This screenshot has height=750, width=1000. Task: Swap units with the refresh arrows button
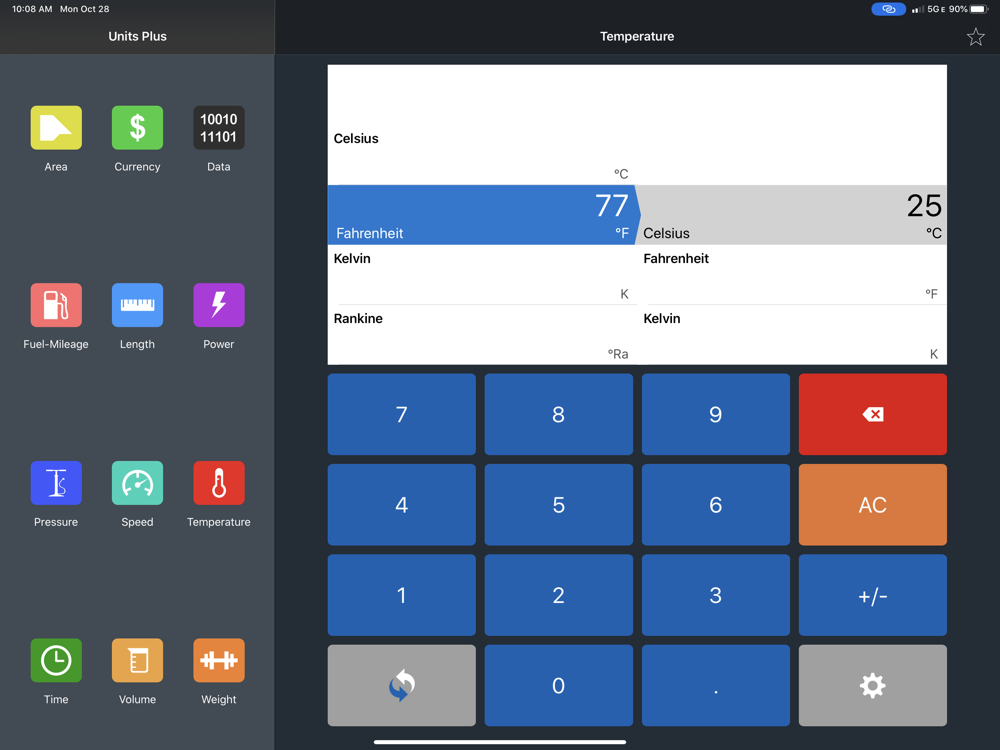pos(402,686)
